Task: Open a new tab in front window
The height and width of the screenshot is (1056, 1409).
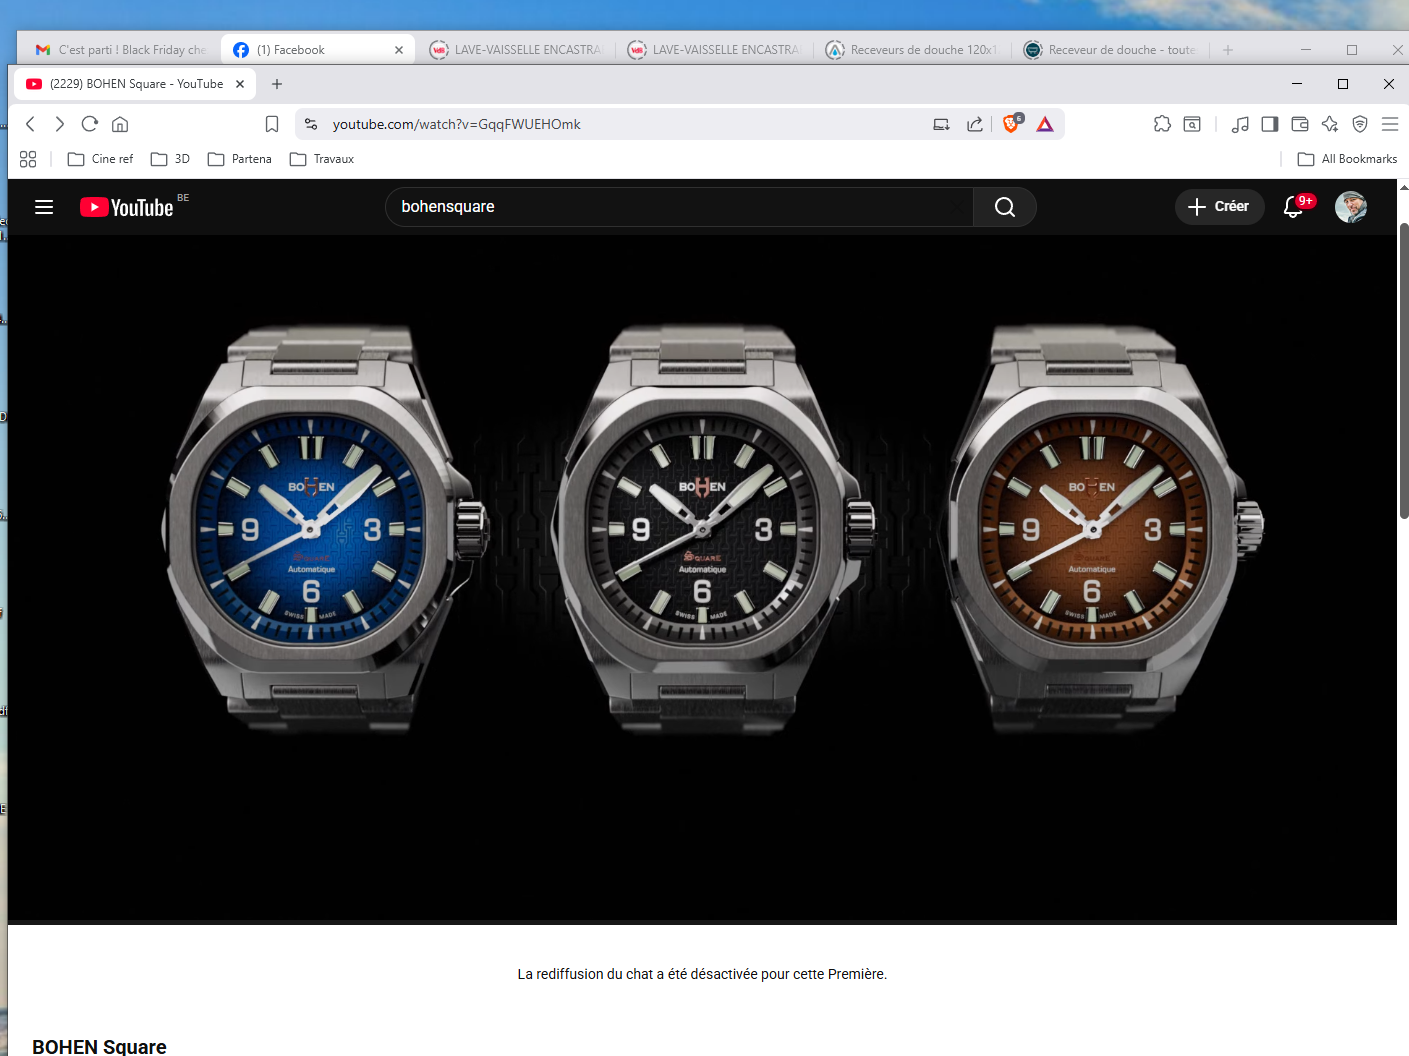Action: click(277, 84)
